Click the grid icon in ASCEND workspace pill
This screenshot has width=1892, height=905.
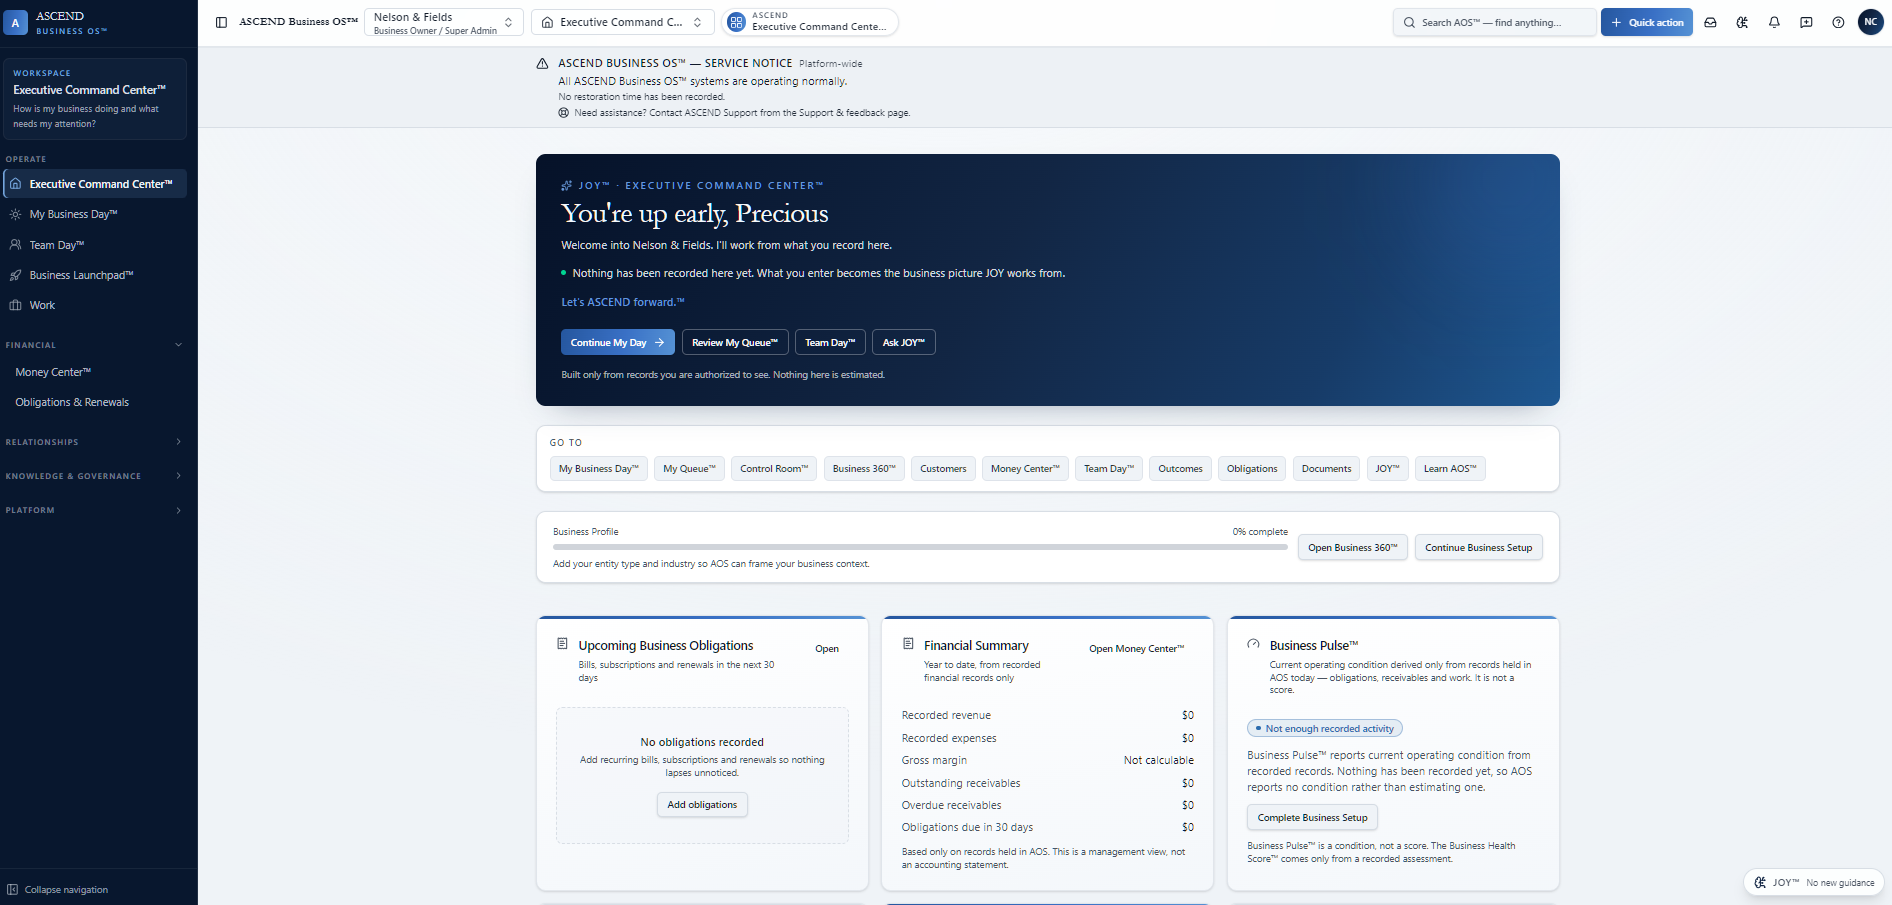pos(737,22)
